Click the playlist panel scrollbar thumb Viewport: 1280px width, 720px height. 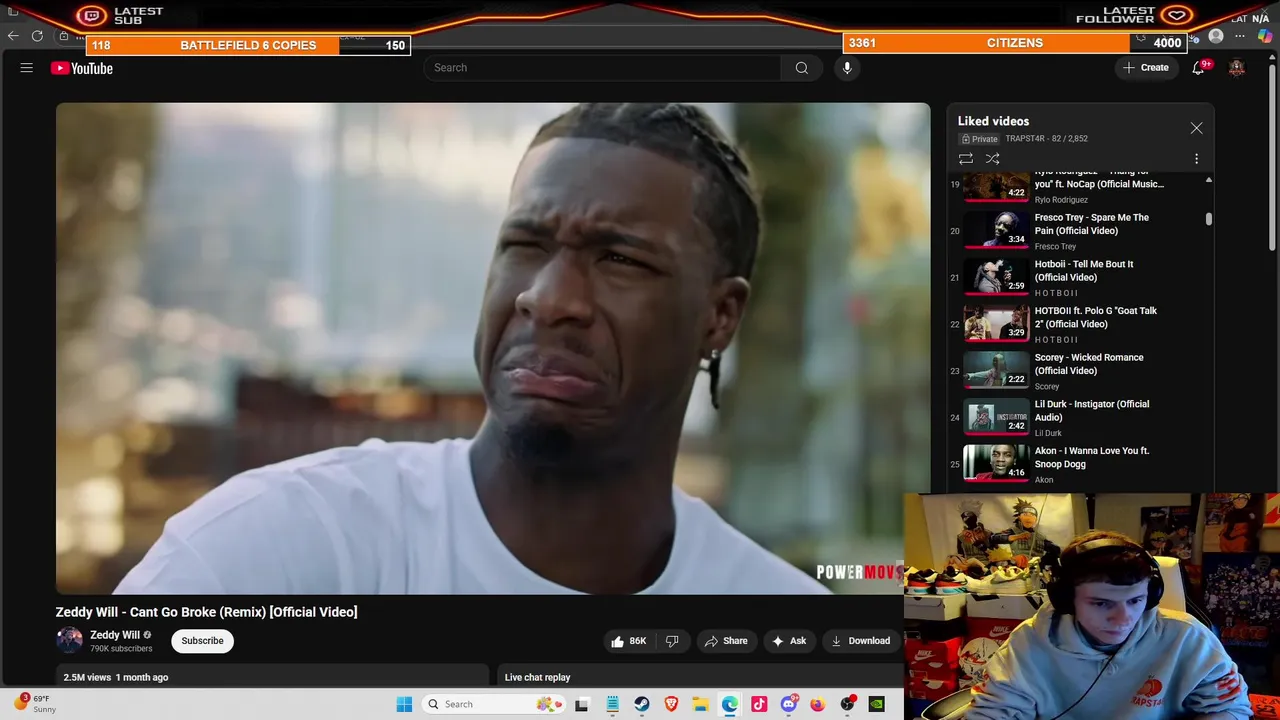tap(1209, 219)
